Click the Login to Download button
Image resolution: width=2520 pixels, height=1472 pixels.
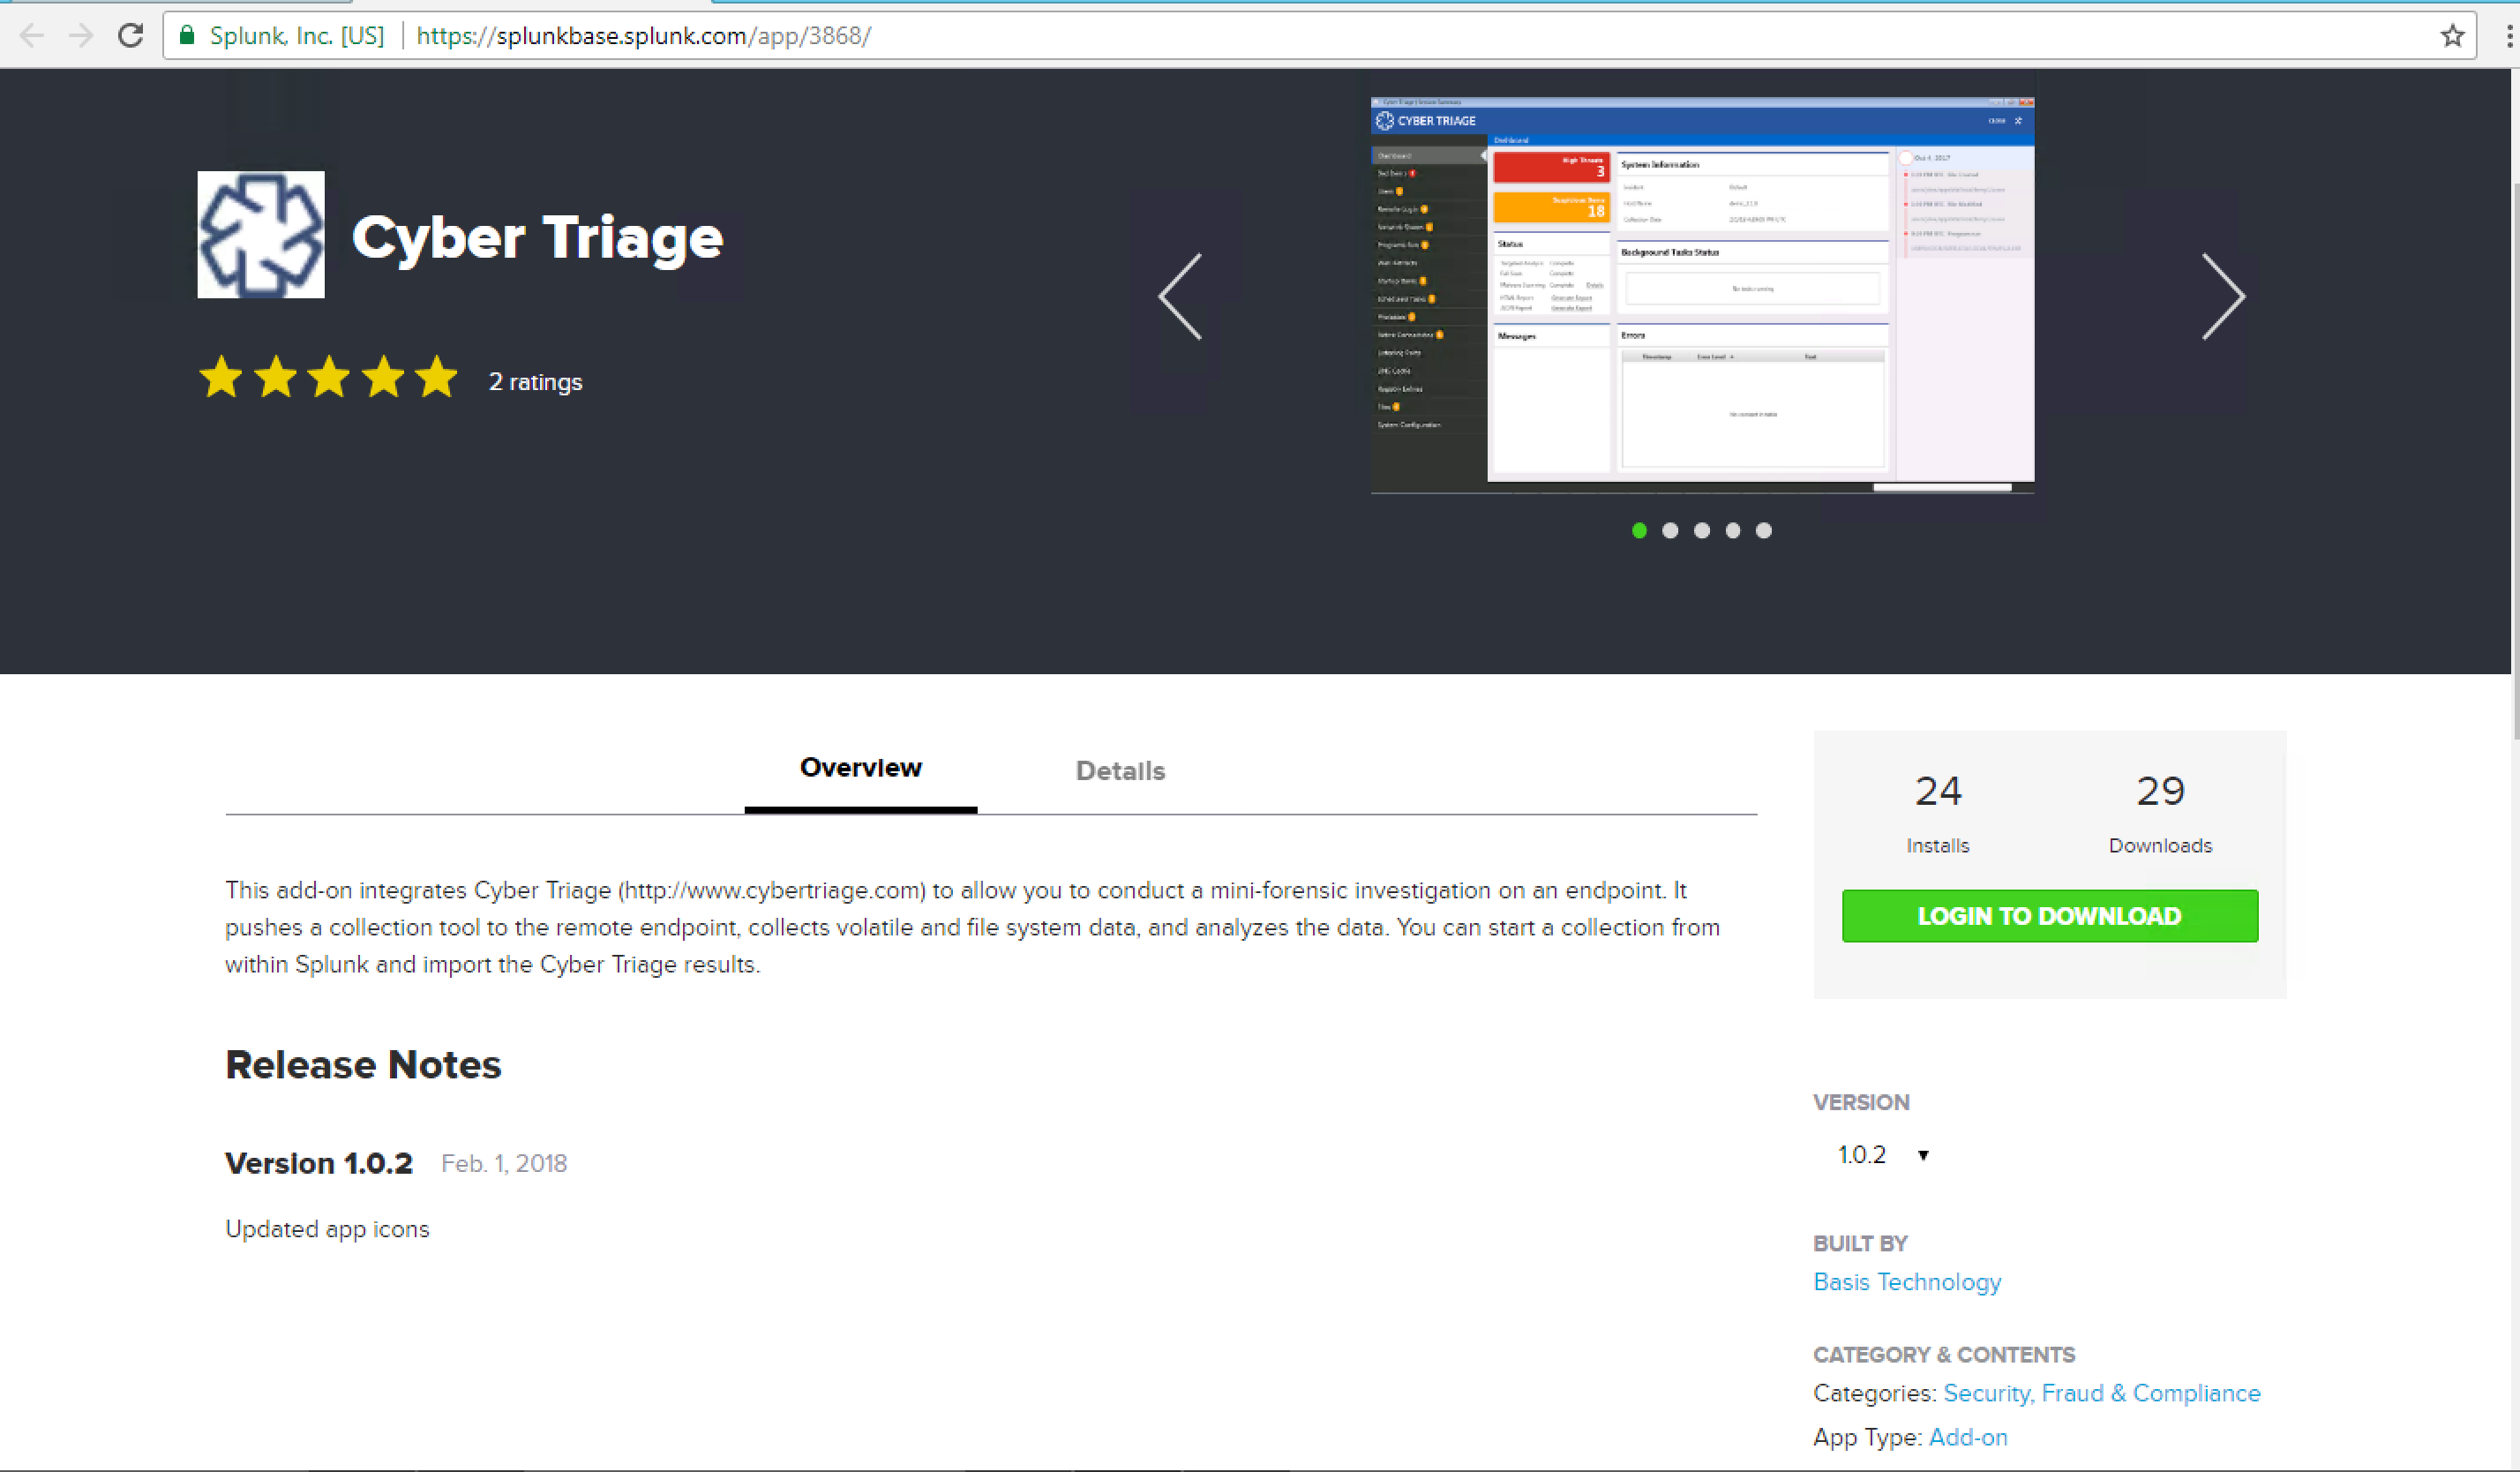tap(2049, 916)
